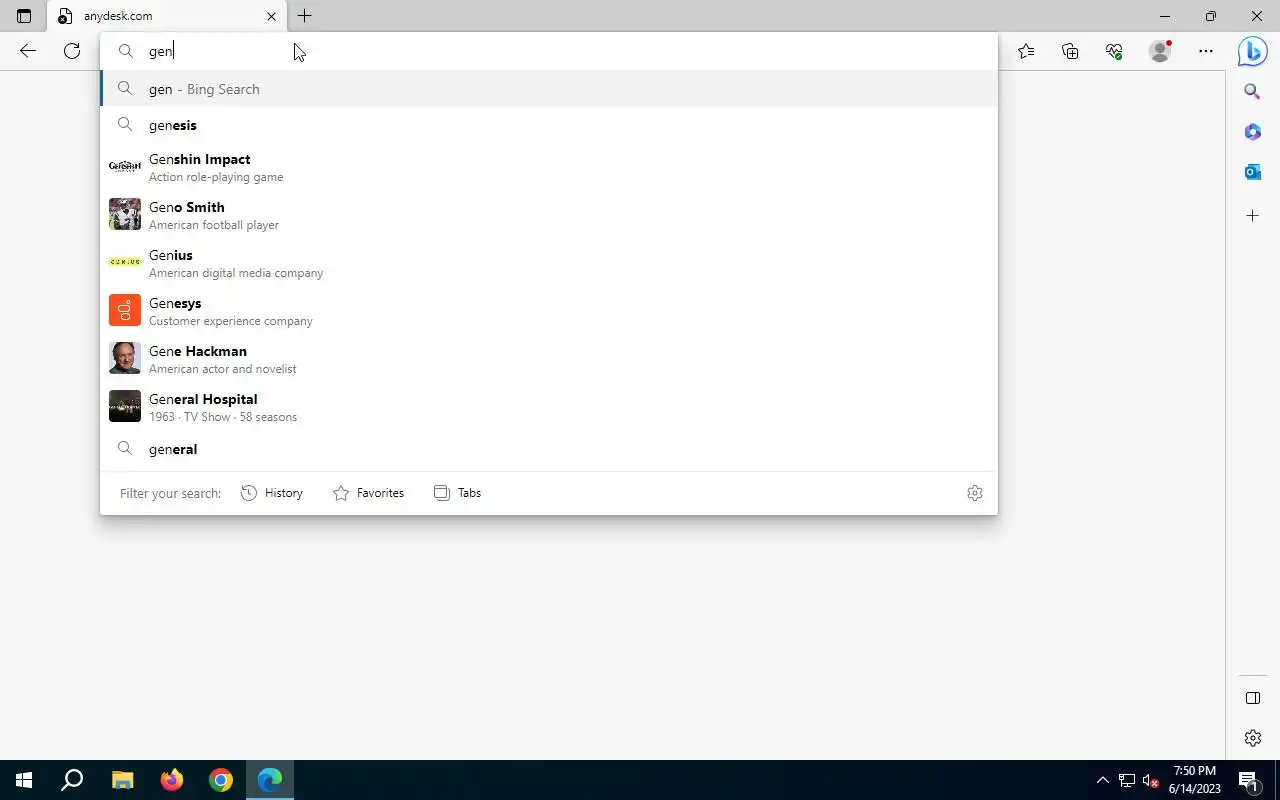Open the profile avatar icon
The image size is (1280, 800).
point(1160,51)
